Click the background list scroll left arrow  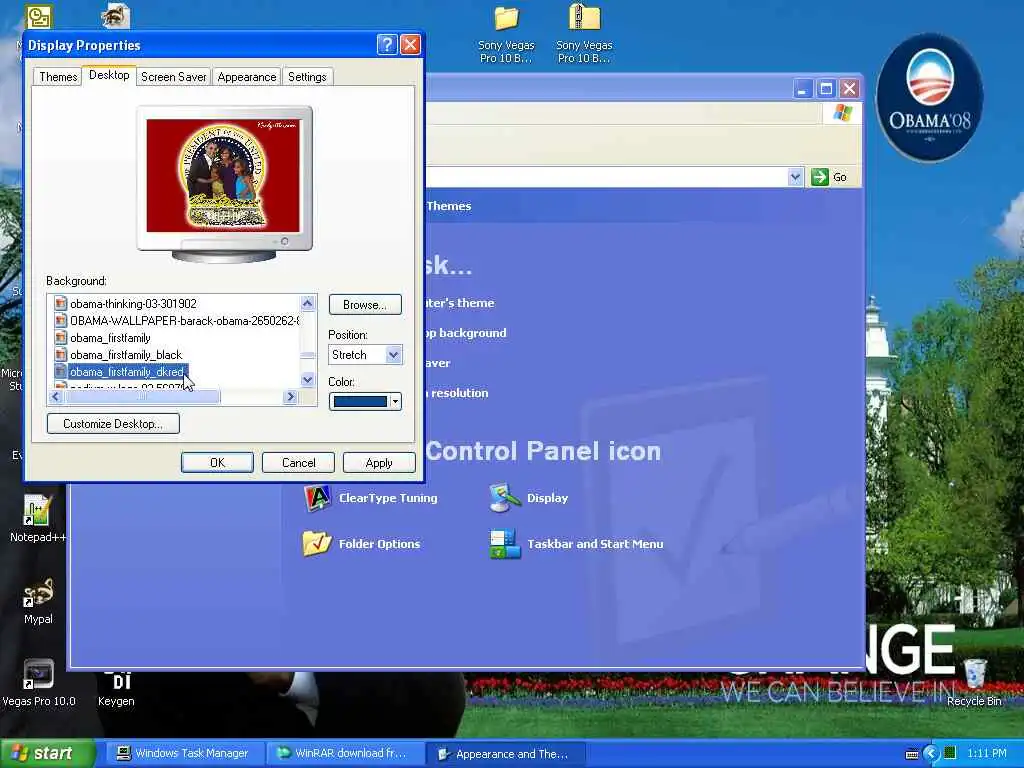(x=56, y=397)
